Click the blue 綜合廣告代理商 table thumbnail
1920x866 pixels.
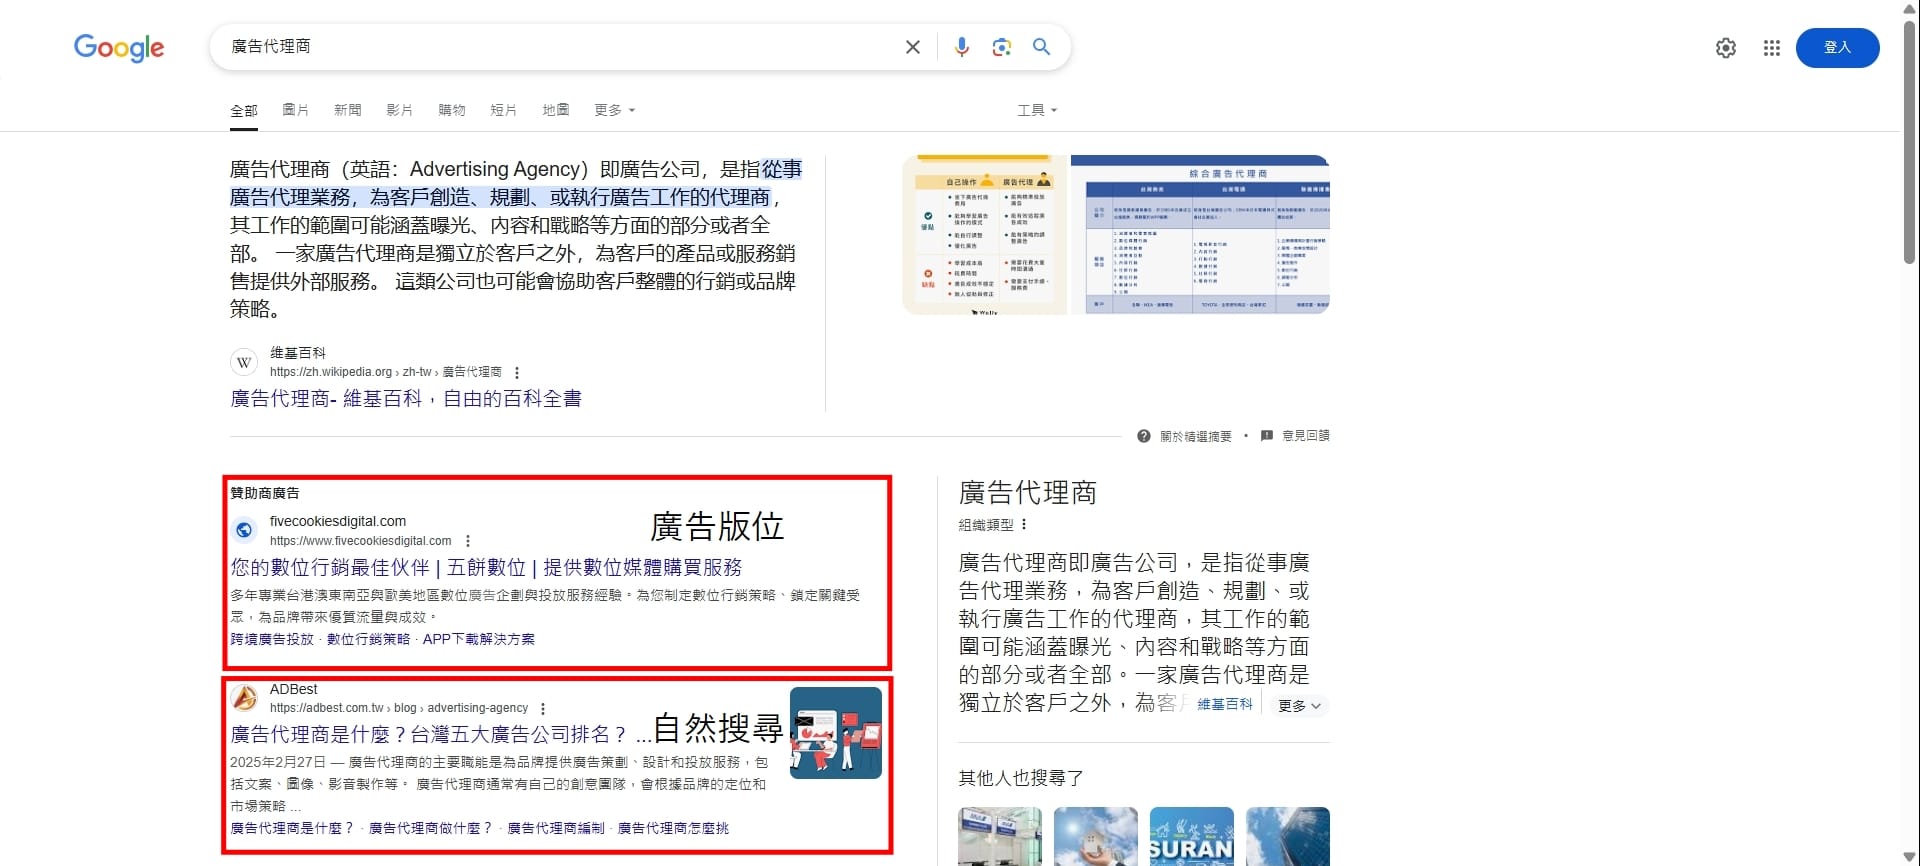click(1200, 235)
